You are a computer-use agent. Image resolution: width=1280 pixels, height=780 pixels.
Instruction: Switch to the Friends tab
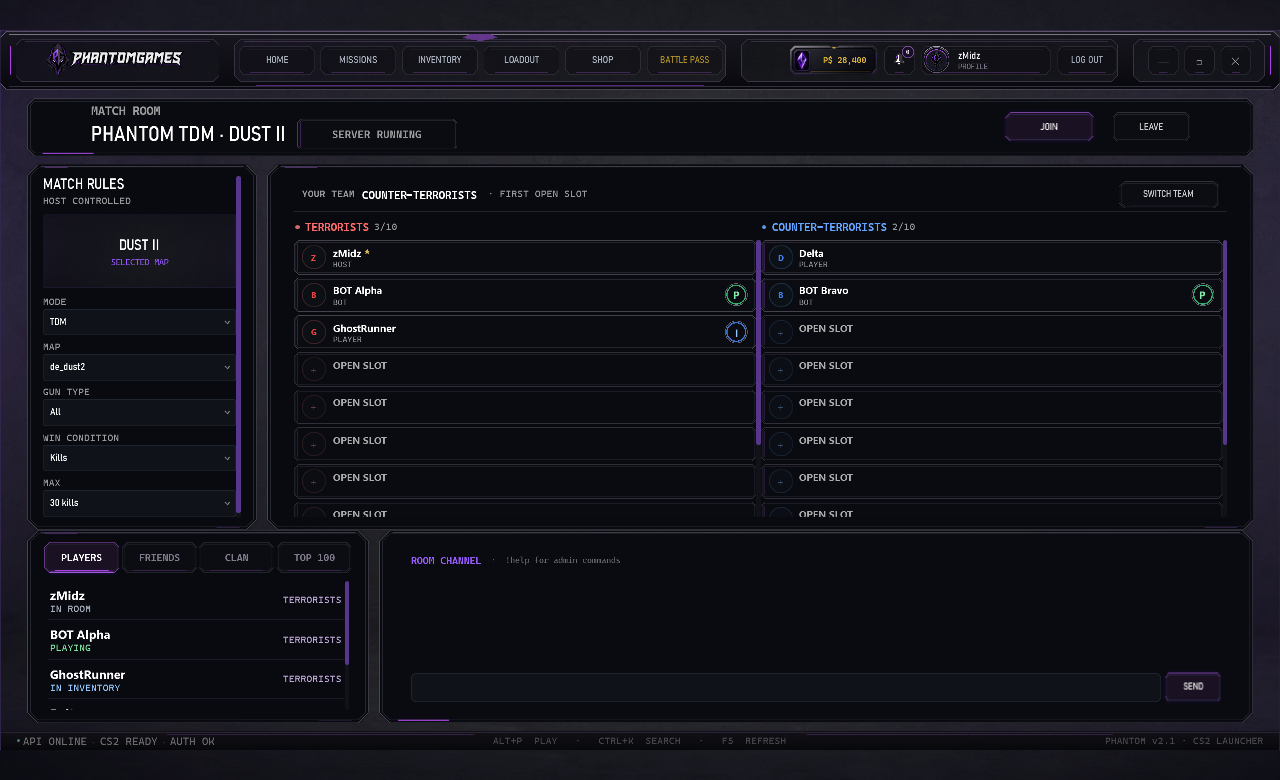160,557
